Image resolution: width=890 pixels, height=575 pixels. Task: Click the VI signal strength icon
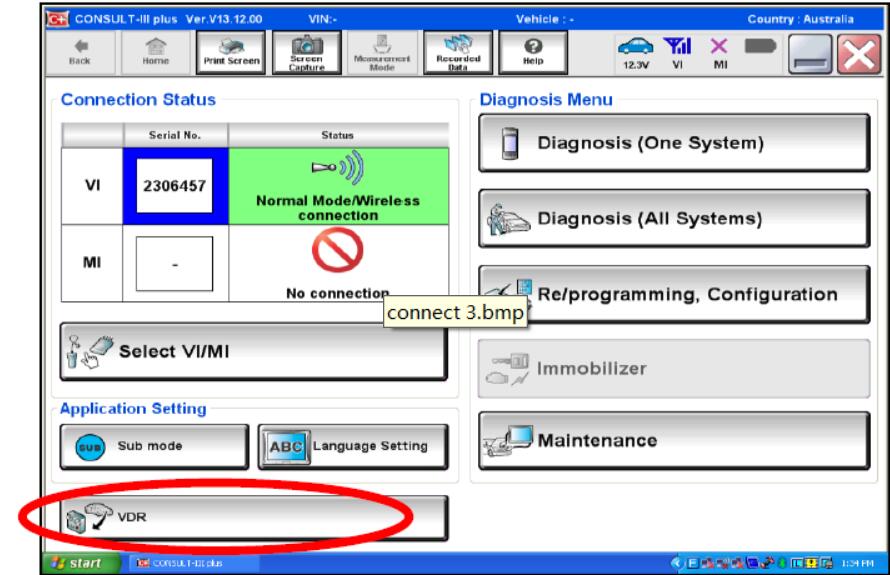(678, 52)
